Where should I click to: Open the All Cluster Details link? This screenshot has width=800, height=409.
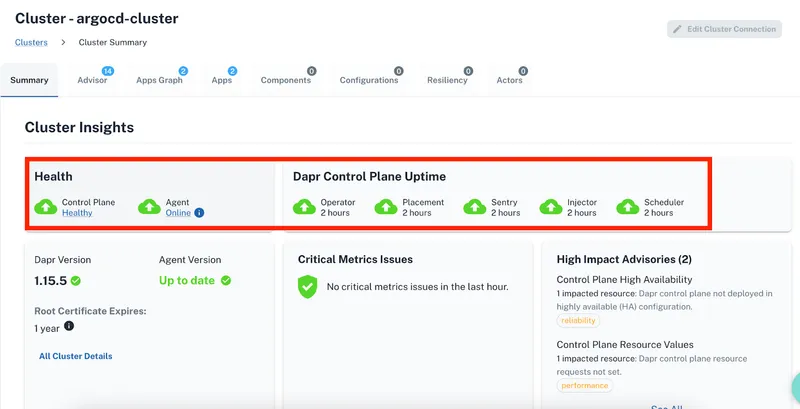(75, 356)
